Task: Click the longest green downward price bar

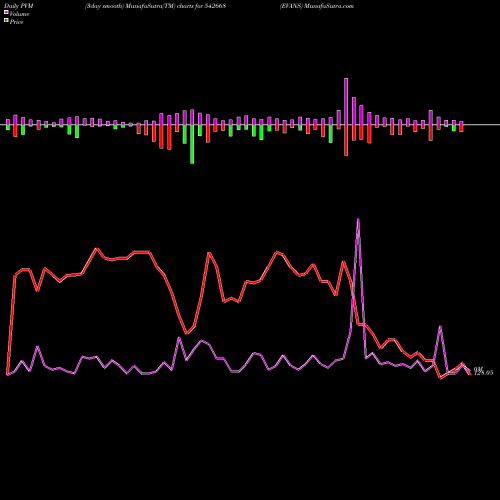Action: (192, 144)
